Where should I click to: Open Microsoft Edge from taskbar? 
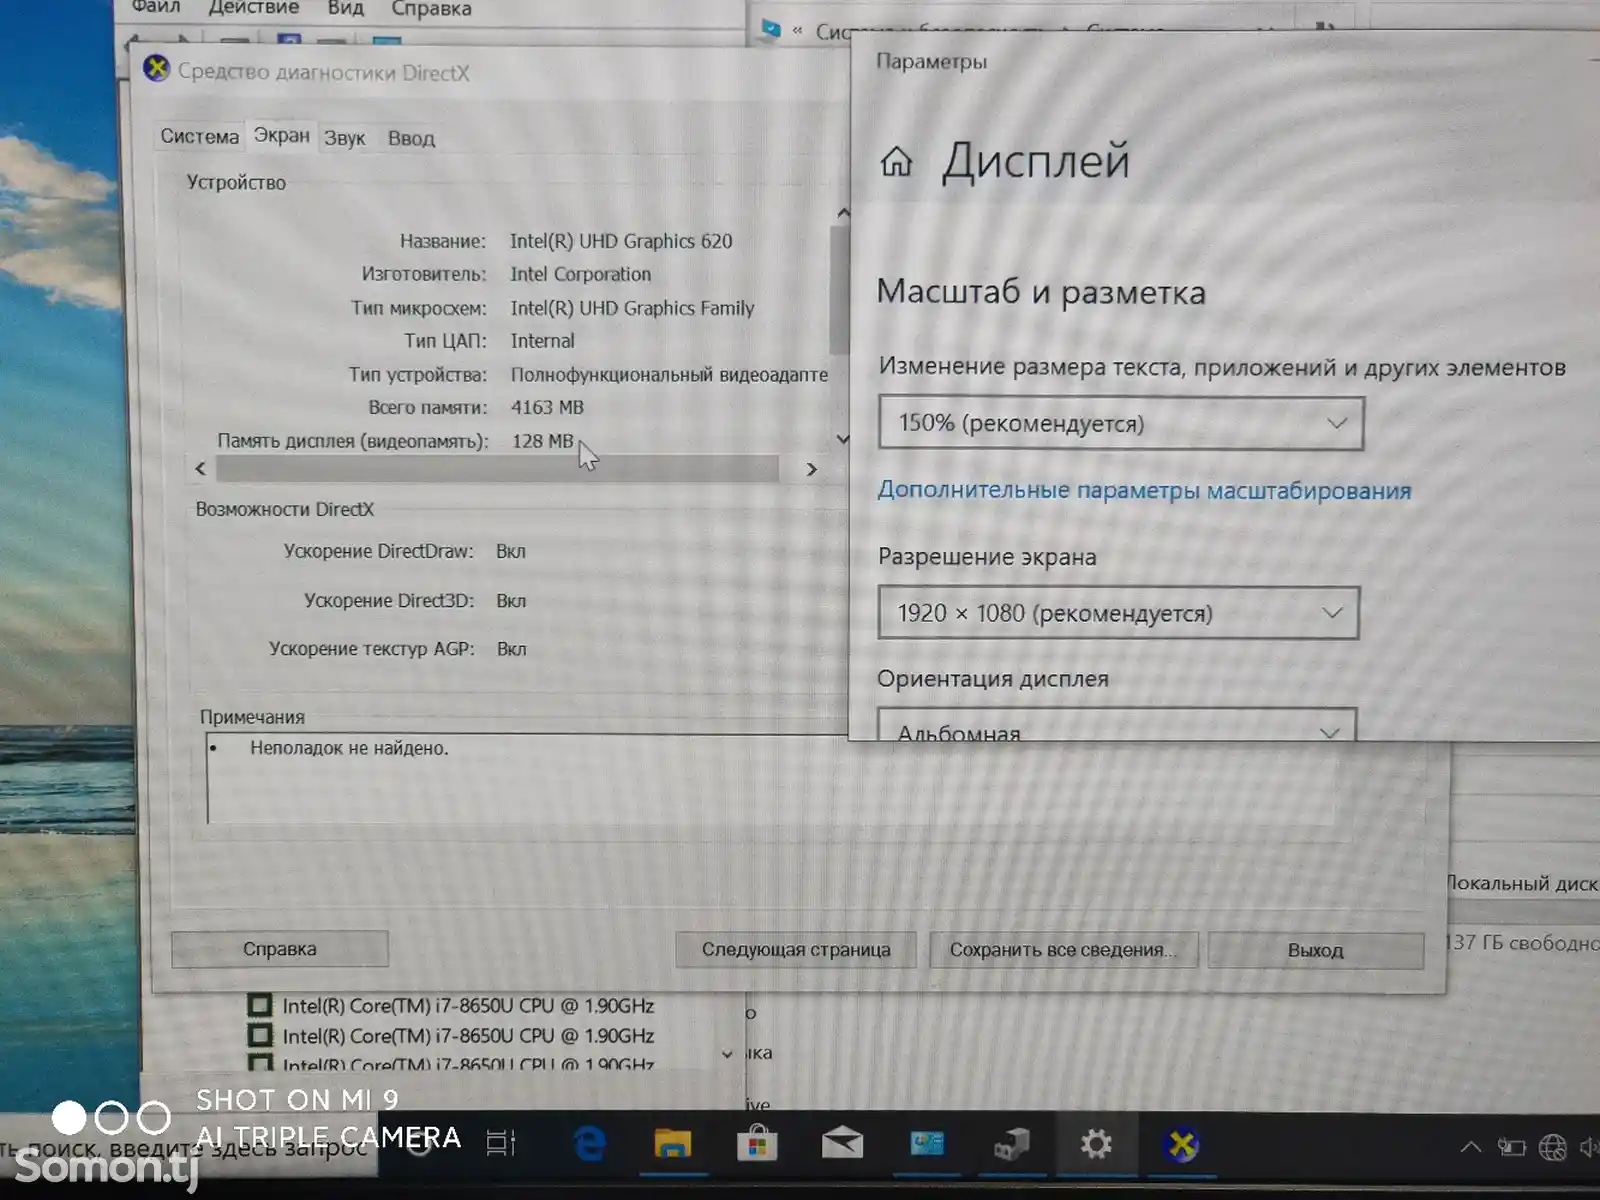point(589,1143)
